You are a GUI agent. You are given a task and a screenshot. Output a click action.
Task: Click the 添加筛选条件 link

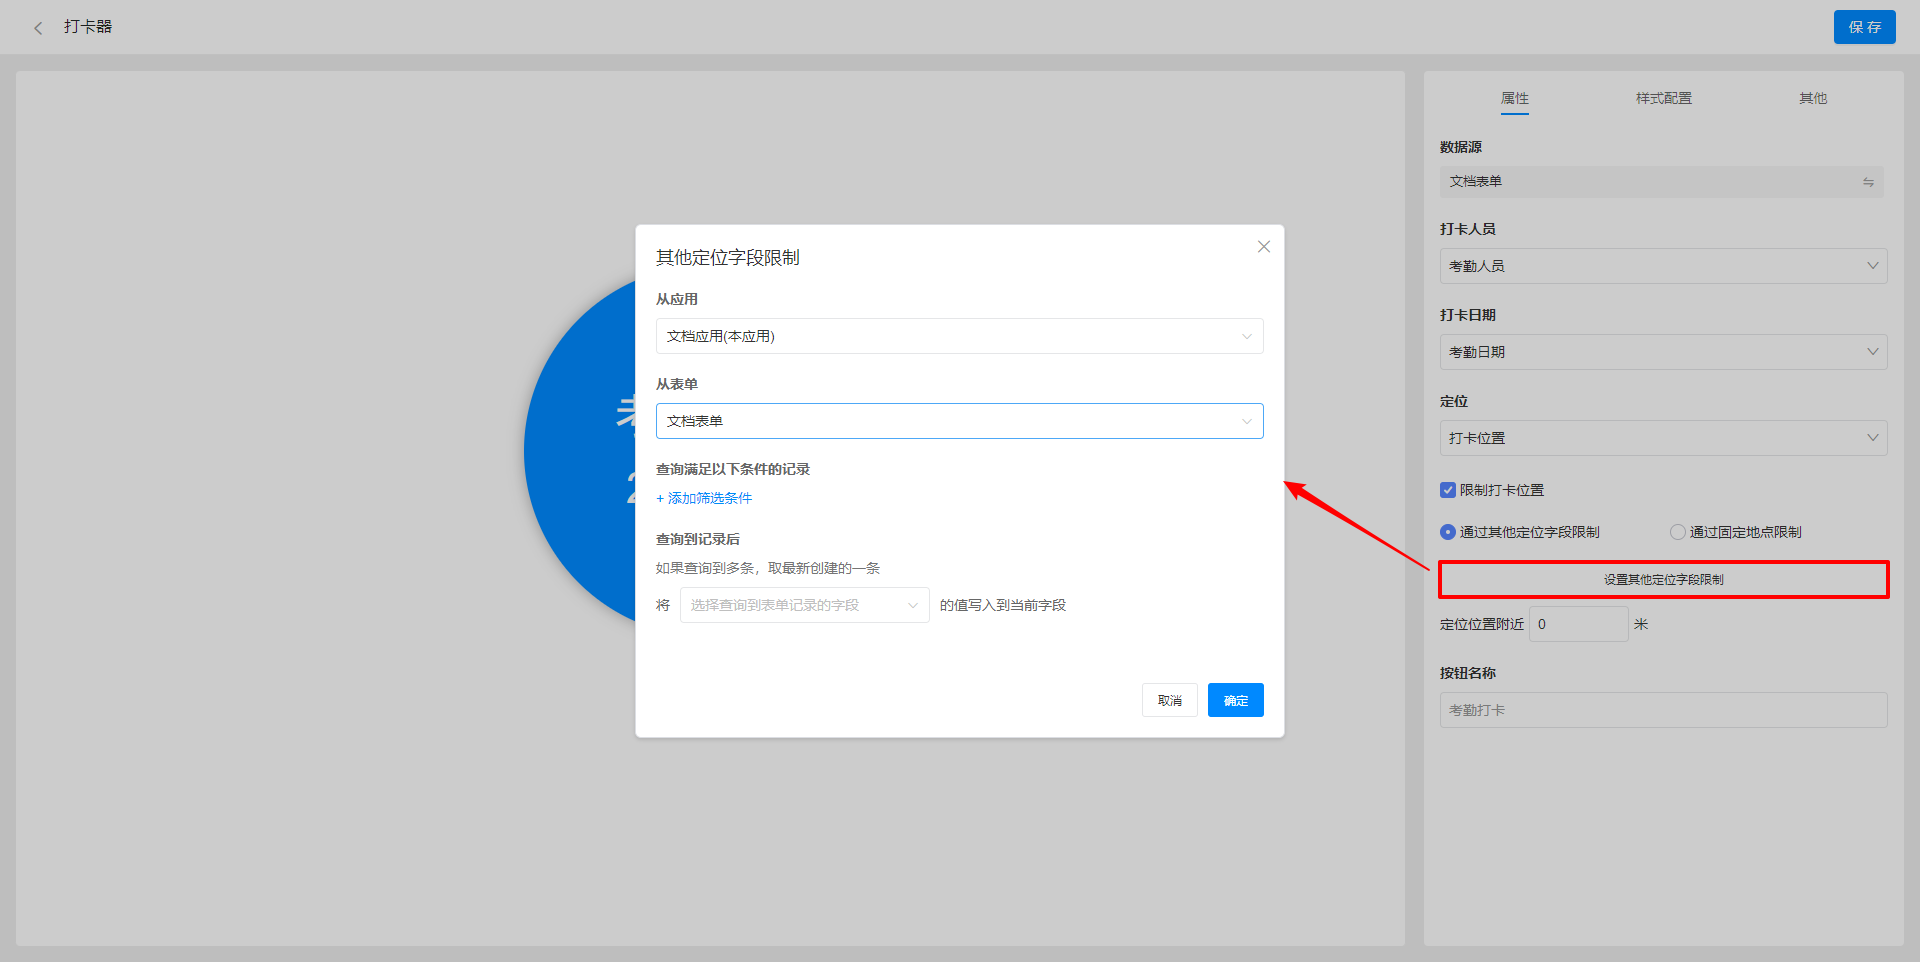click(704, 498)
